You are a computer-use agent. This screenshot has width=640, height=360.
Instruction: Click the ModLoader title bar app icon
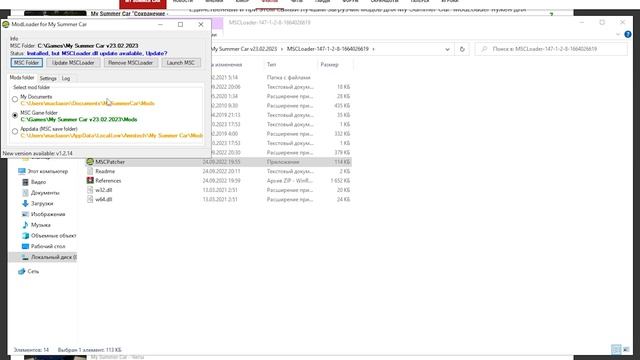(6, 24)
